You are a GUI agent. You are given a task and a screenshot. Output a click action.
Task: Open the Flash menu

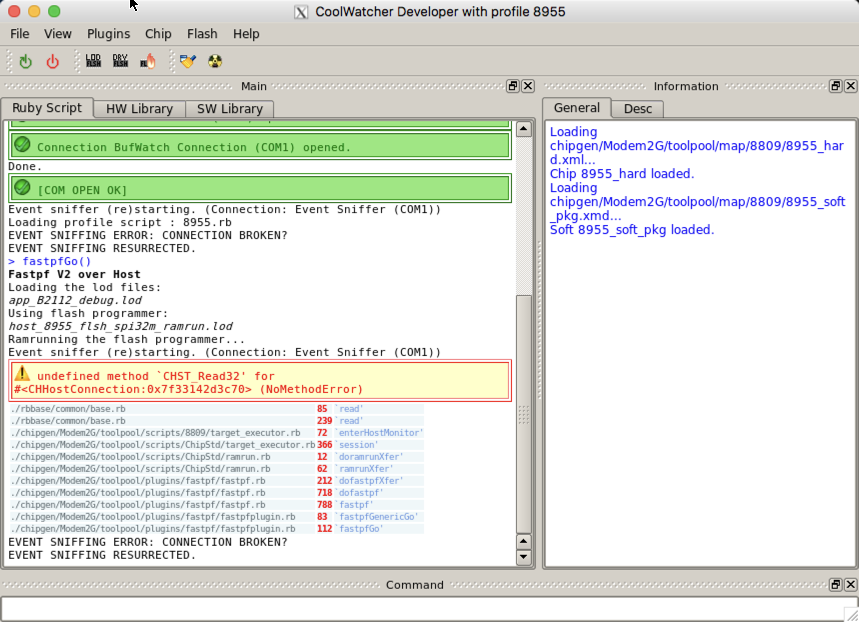(x=202, y=34)
